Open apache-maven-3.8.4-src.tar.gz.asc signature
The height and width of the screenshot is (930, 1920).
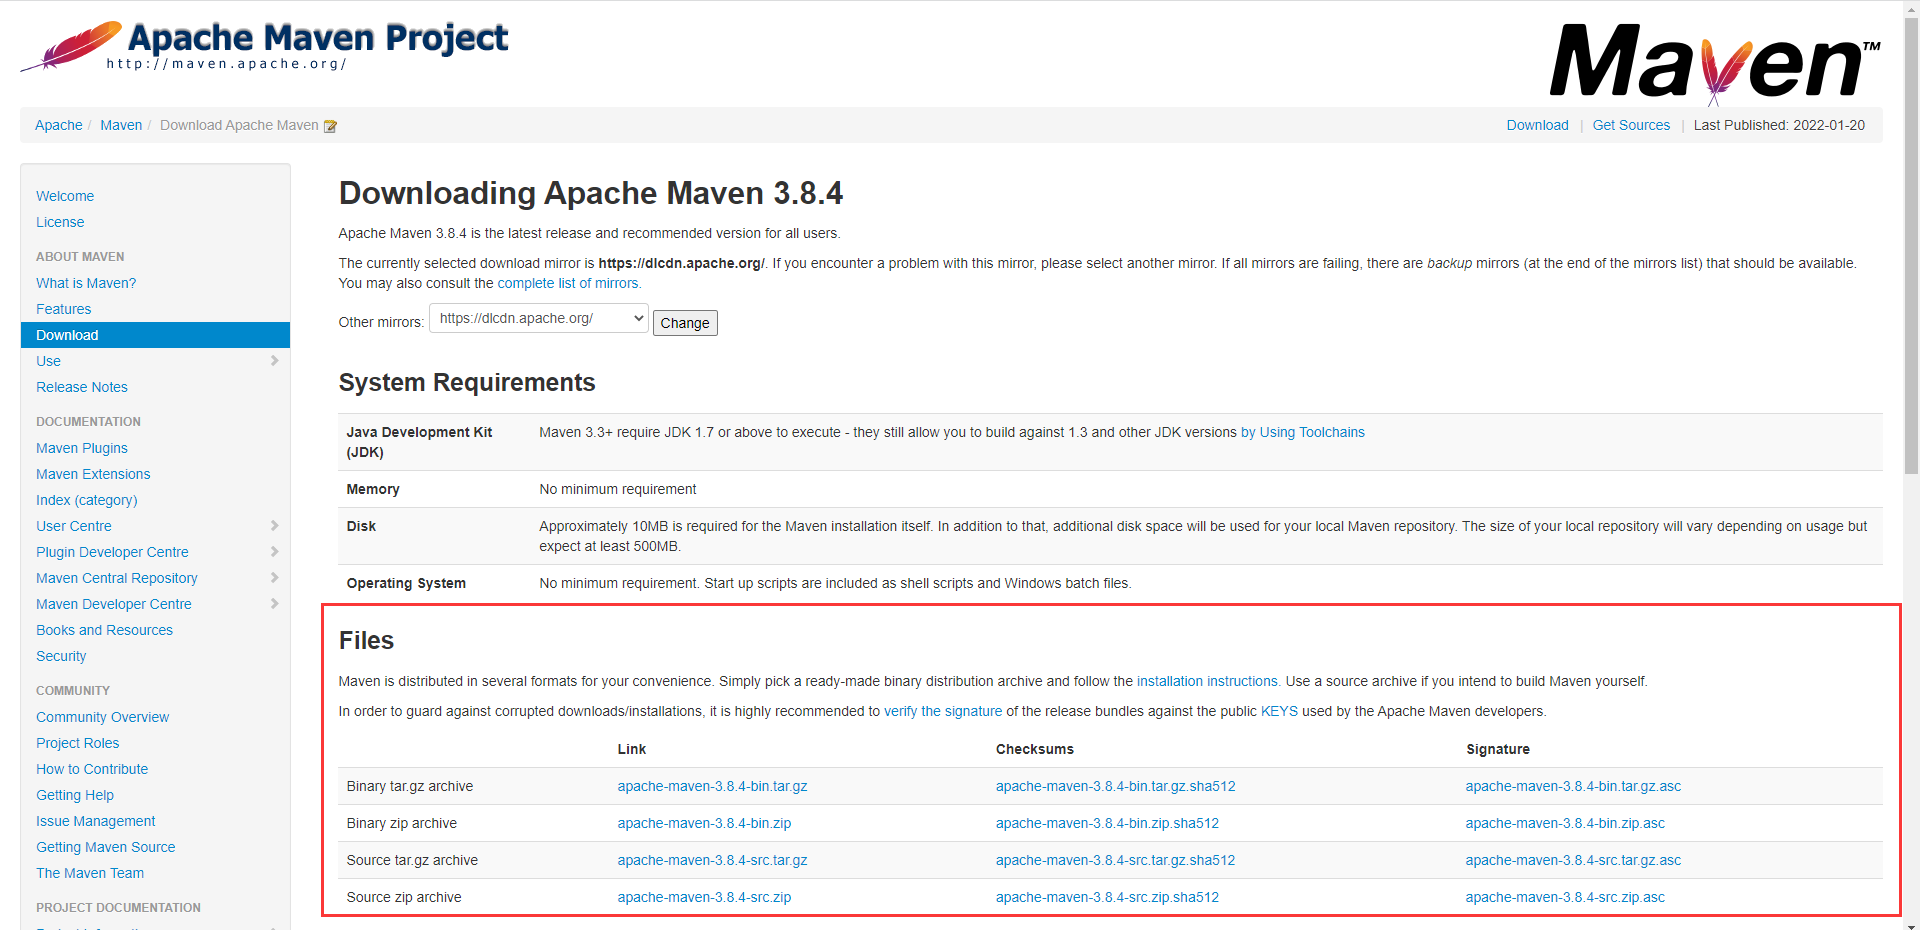pyautogui.click(x=1573, y=860)
